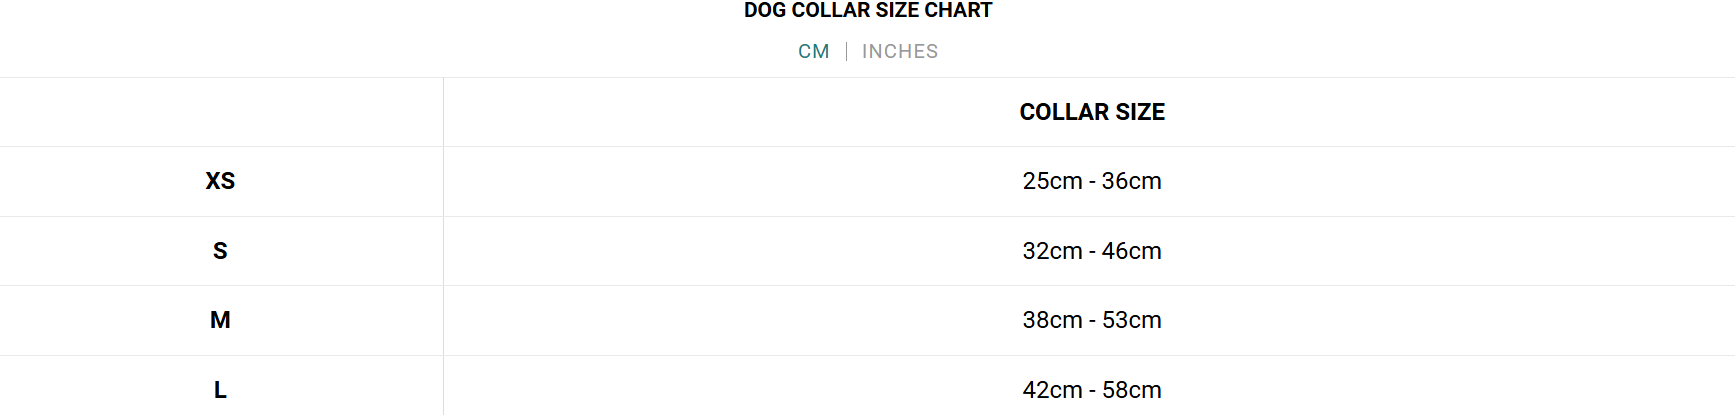The width and height of the screenshot is (1735, 415).
Task: Click the word CHART in the heading
Action: [x=958, y=11]
